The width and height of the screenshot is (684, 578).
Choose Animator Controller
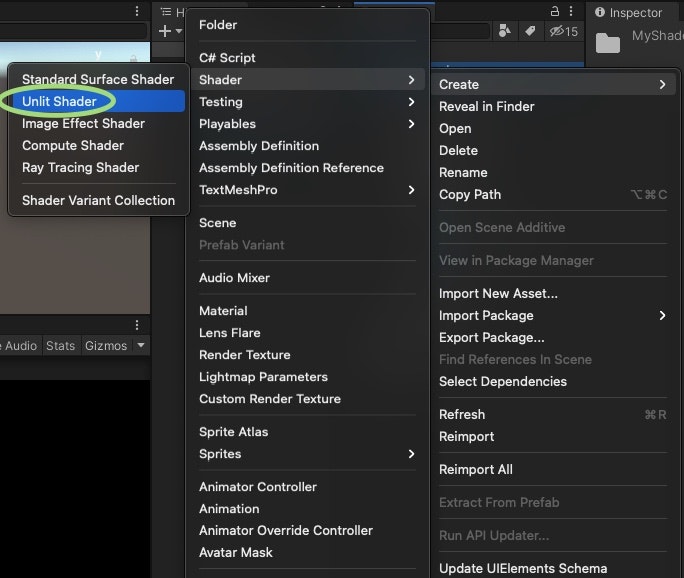click(308, 487)
